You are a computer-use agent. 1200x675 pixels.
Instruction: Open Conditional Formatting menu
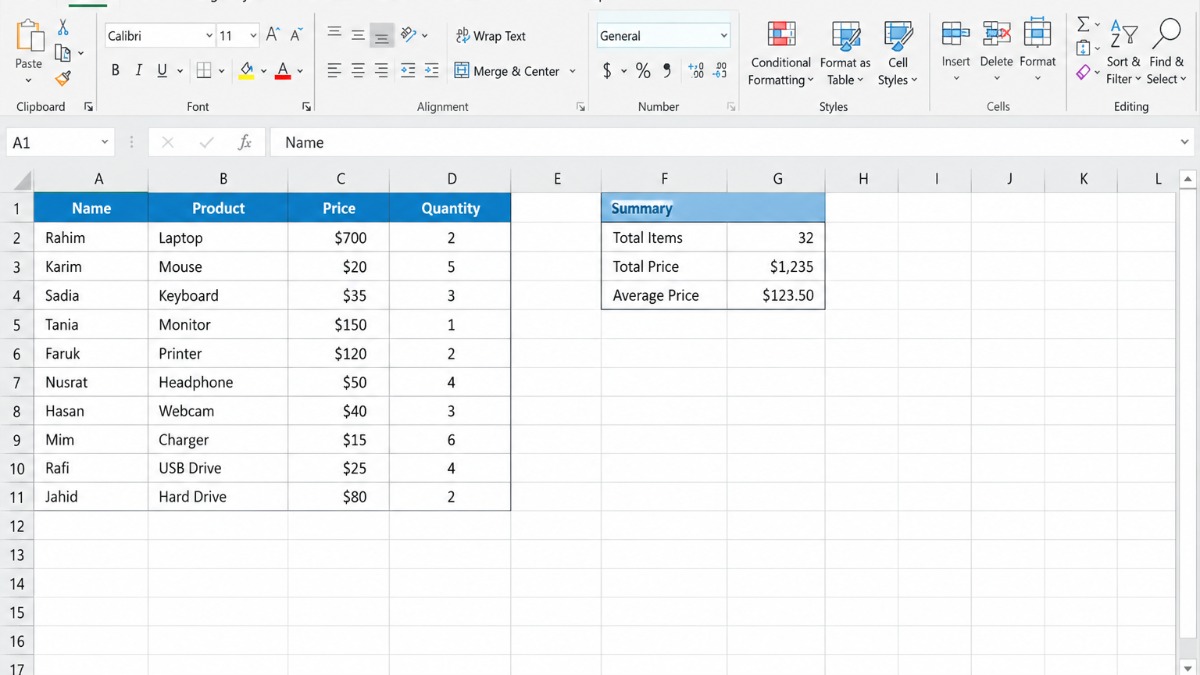pos(781,52)
